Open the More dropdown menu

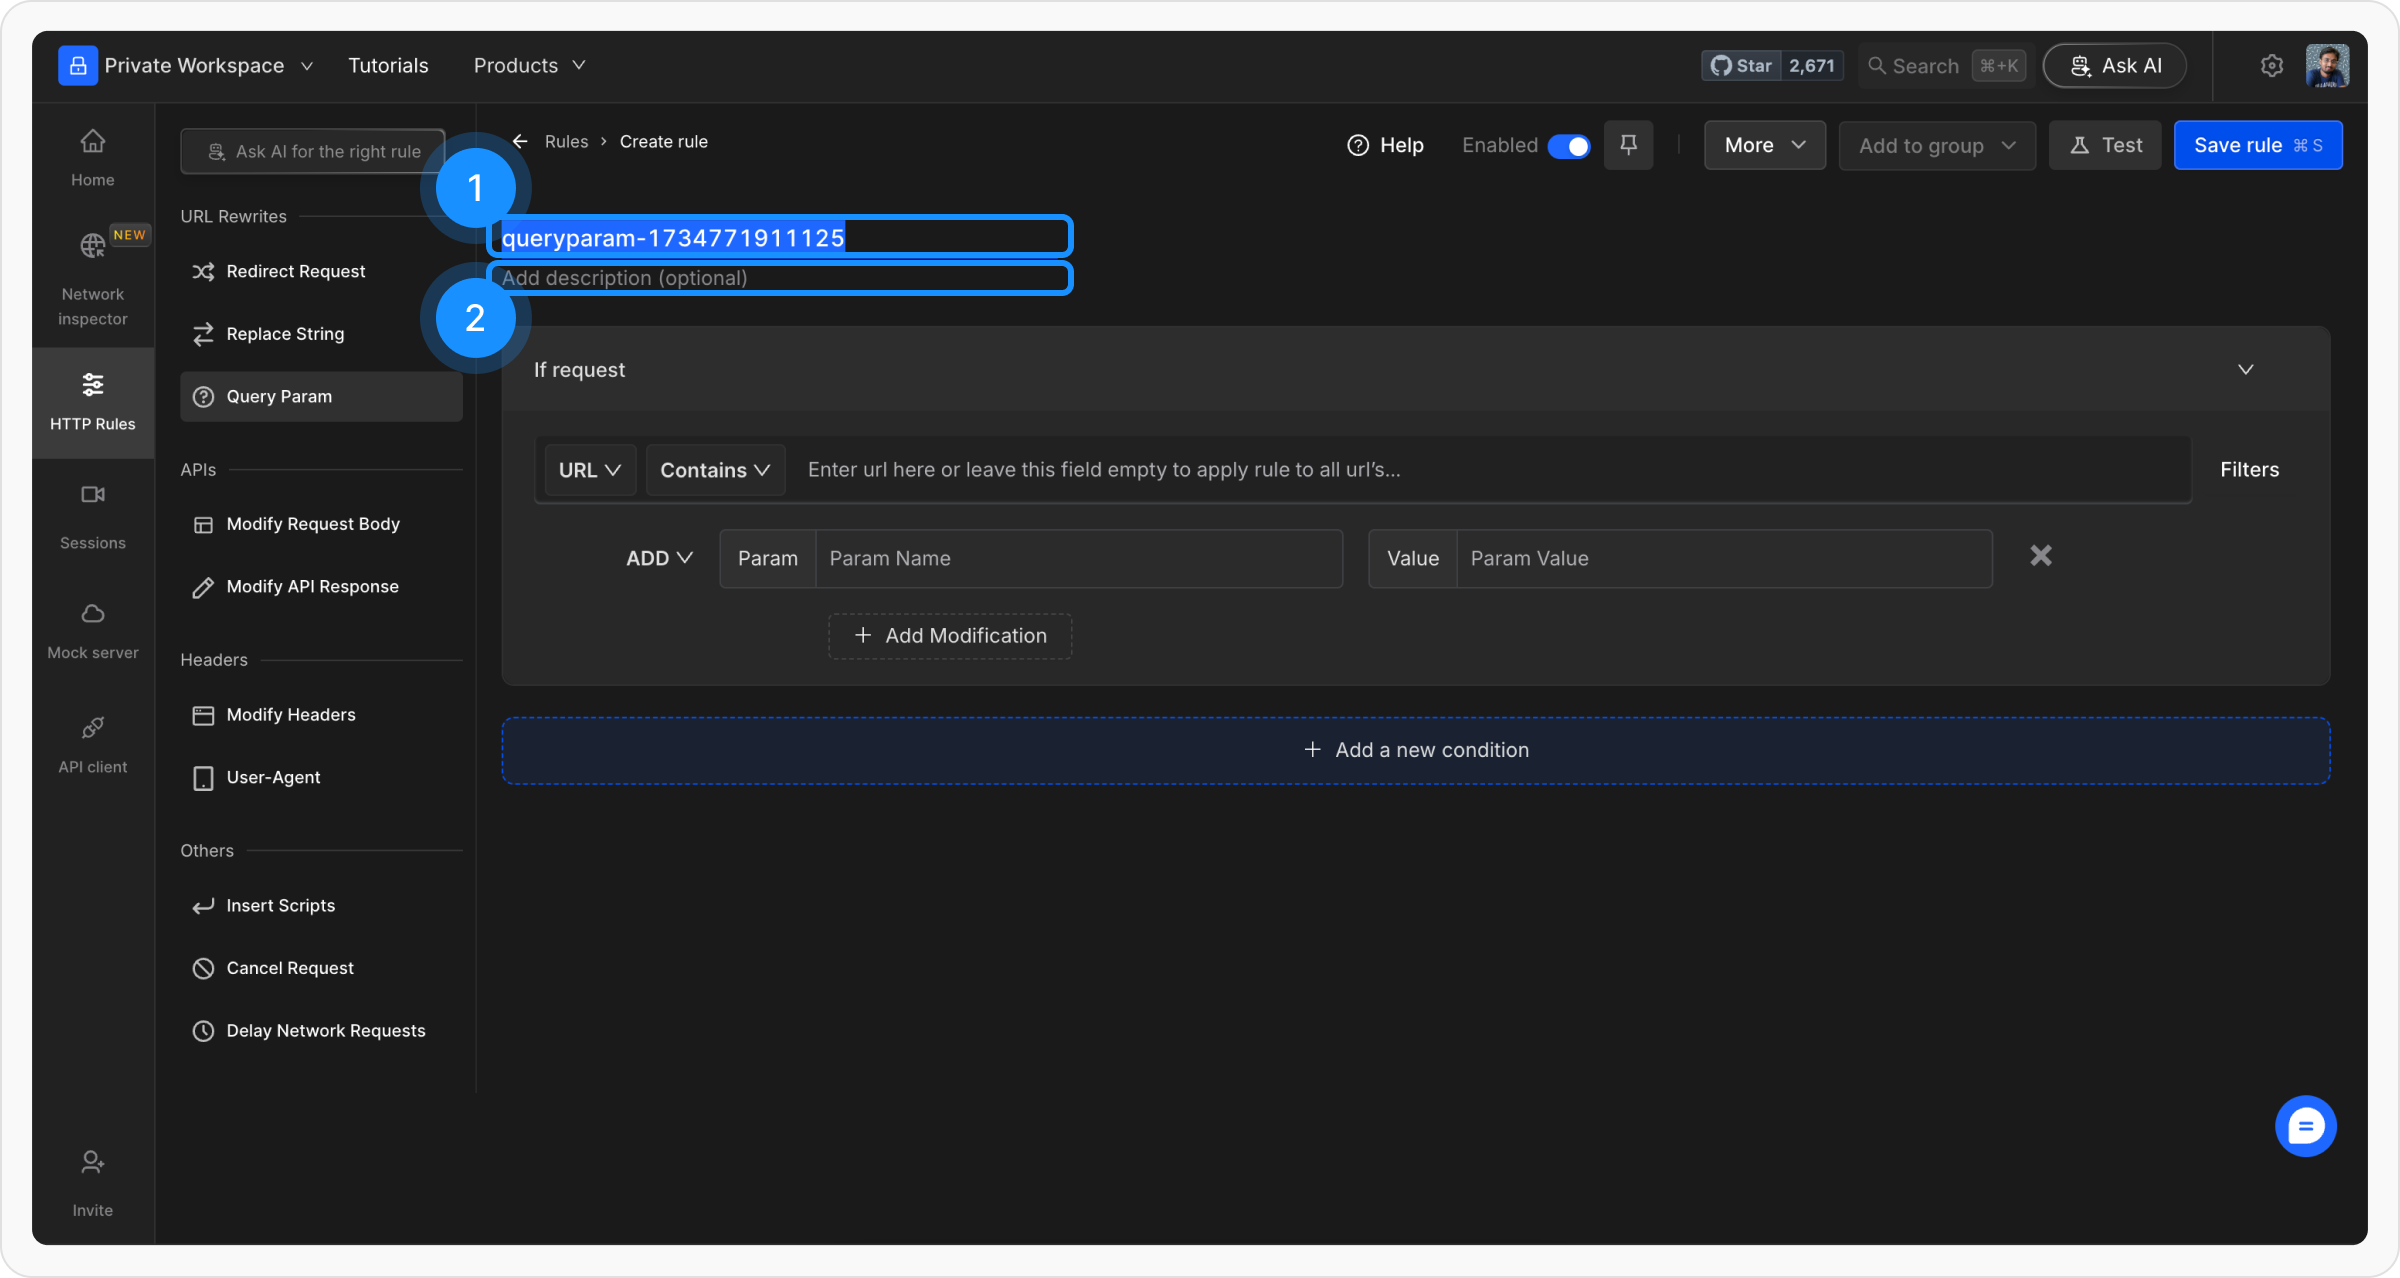(1764, 146)
